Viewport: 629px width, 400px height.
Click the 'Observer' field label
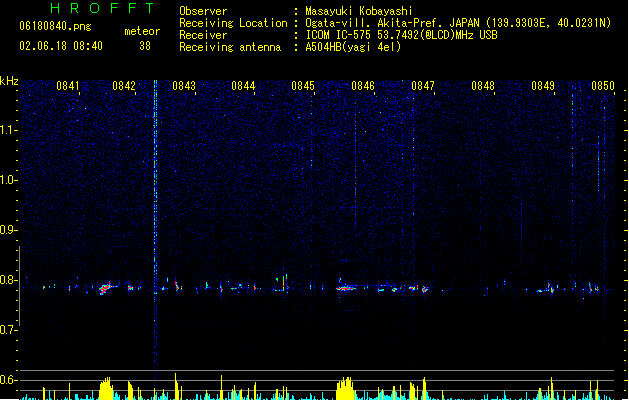coord(203,11)
